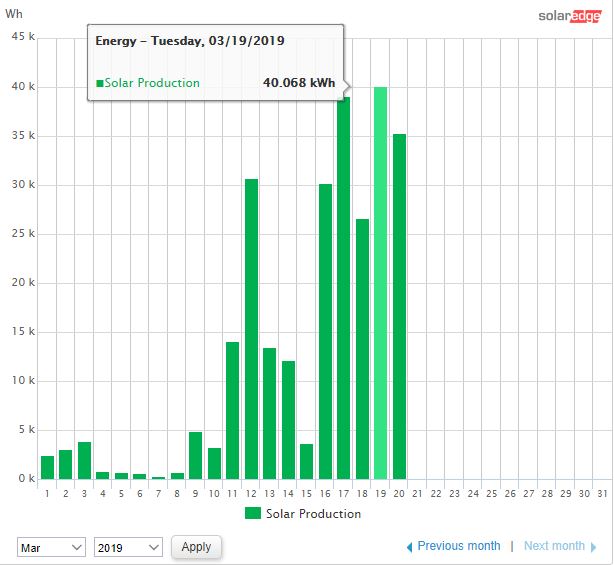Screen dimensions: 614x565
Task: Click the Next month link
Action: coord(554,546)
